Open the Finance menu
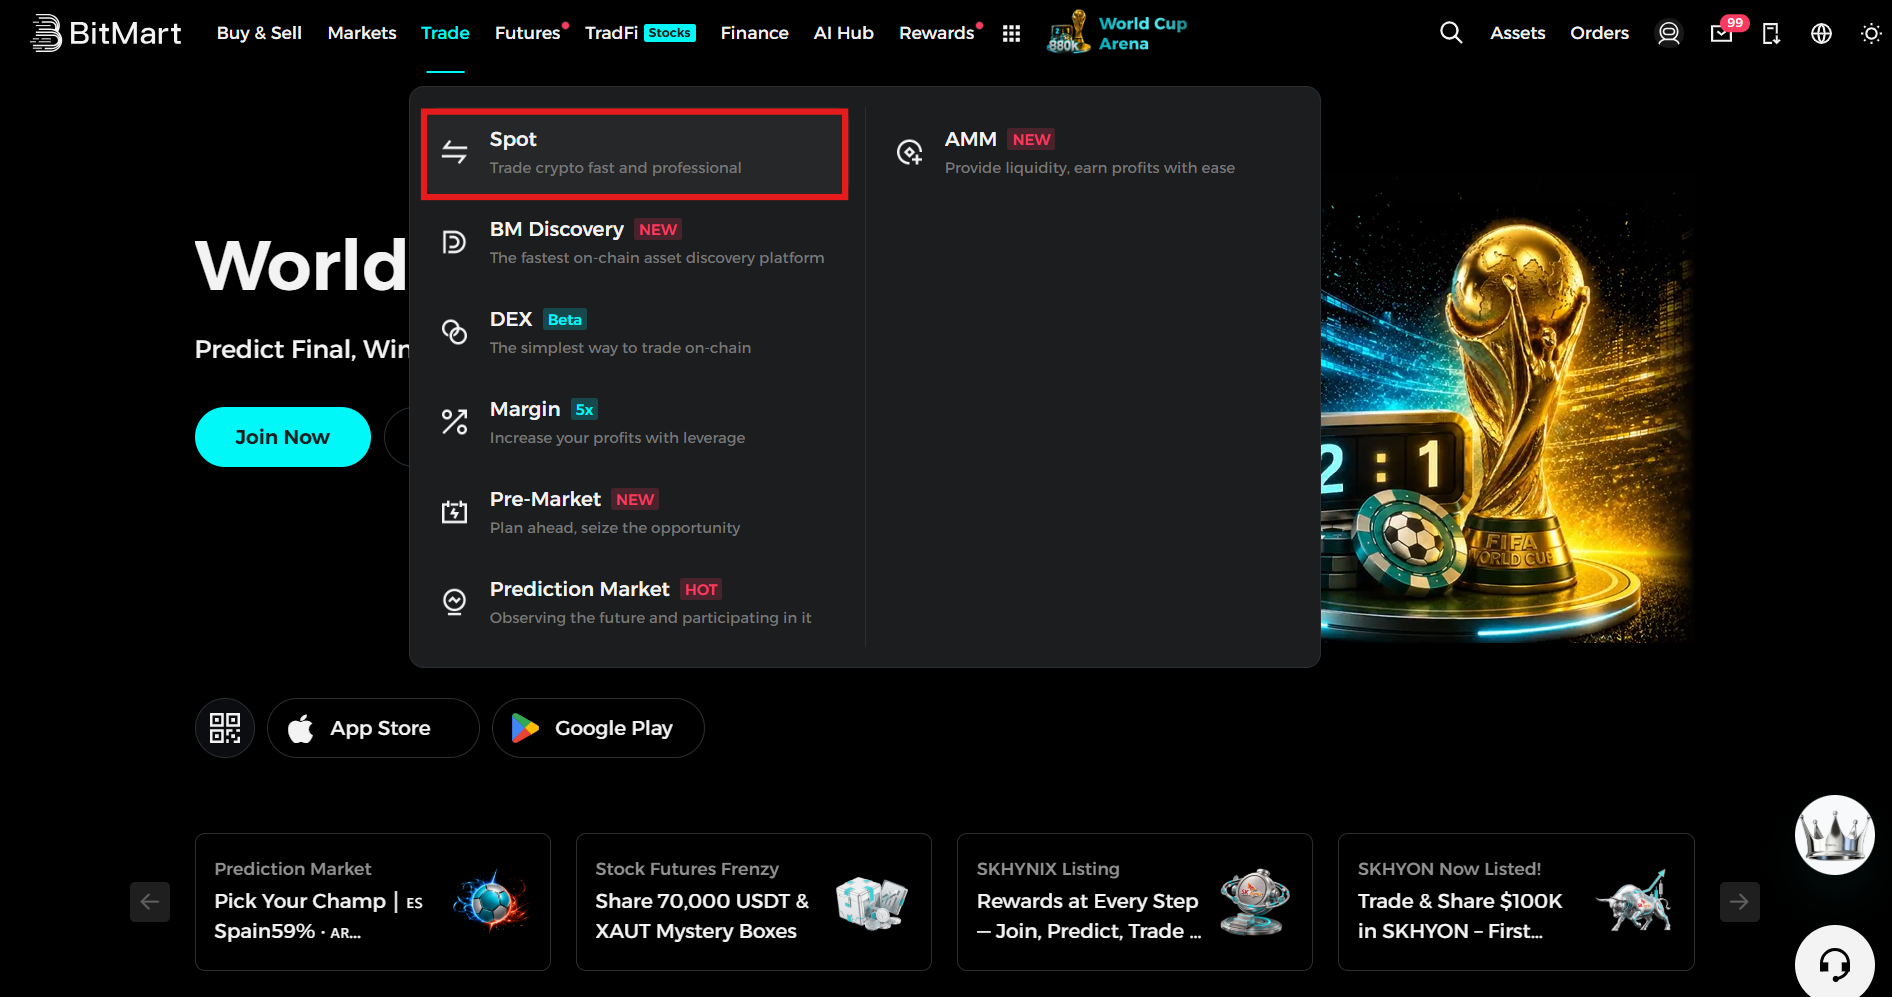This screenshot has width=1892, height=997. [x=754, y=33]
